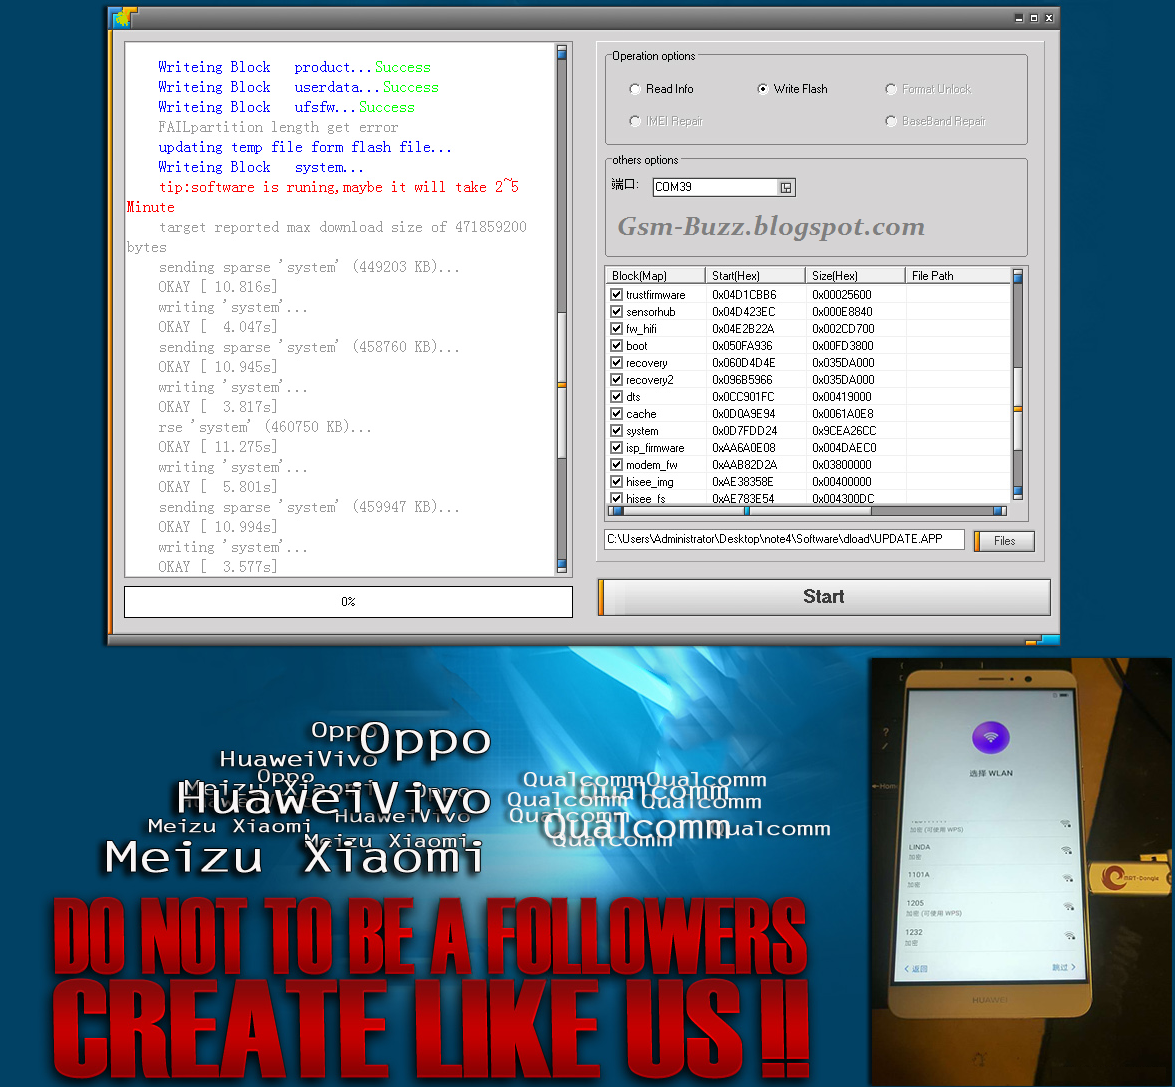The height and width of the screenshot is (1087, 1175).
Task: Click trustfirmware start 0x04D1CBB6
Action: (744, 294)
